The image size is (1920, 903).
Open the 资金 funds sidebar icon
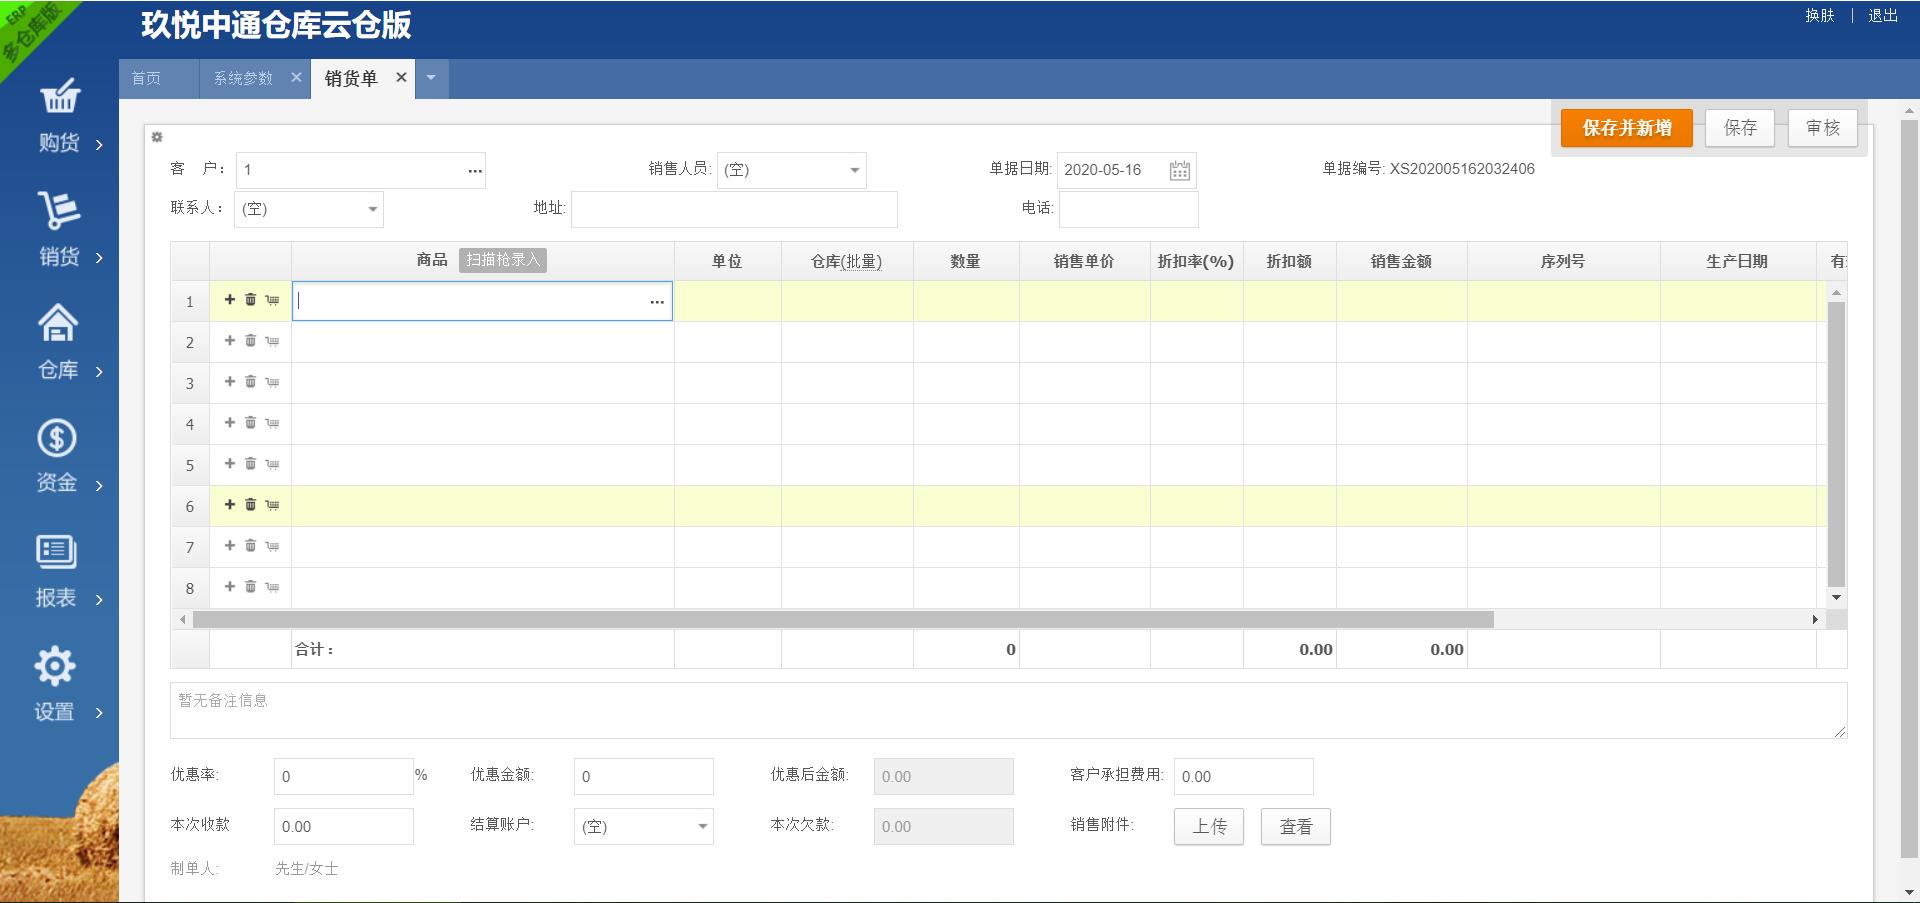tap(57, 438)
